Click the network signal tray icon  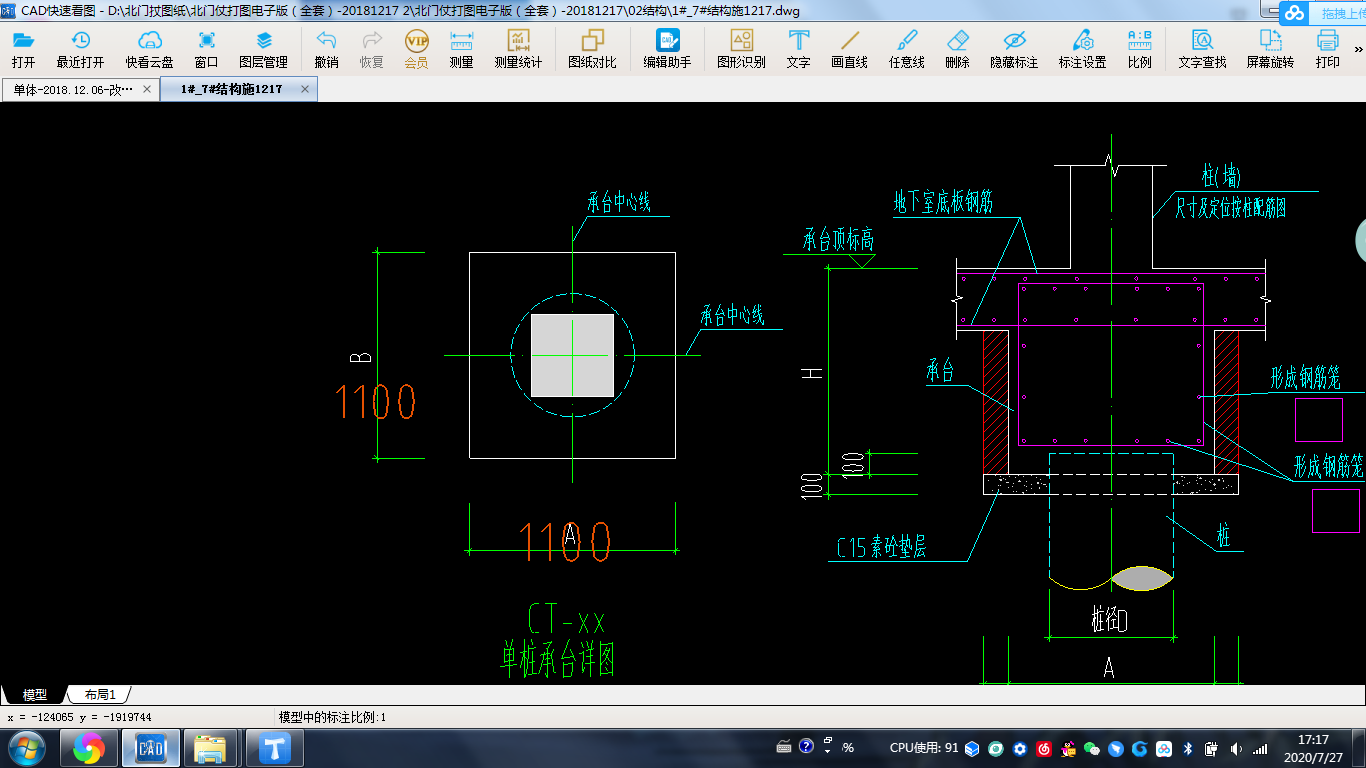[1260, 748]
